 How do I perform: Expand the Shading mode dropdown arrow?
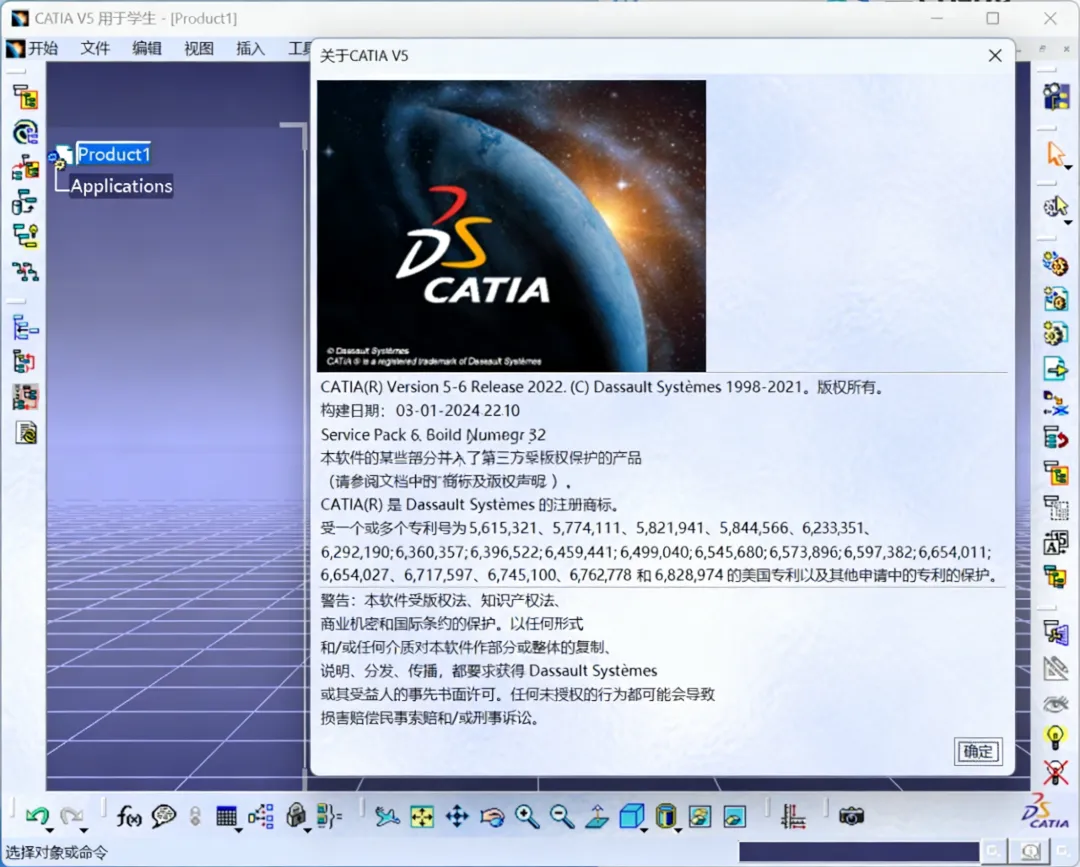(678, 831)
